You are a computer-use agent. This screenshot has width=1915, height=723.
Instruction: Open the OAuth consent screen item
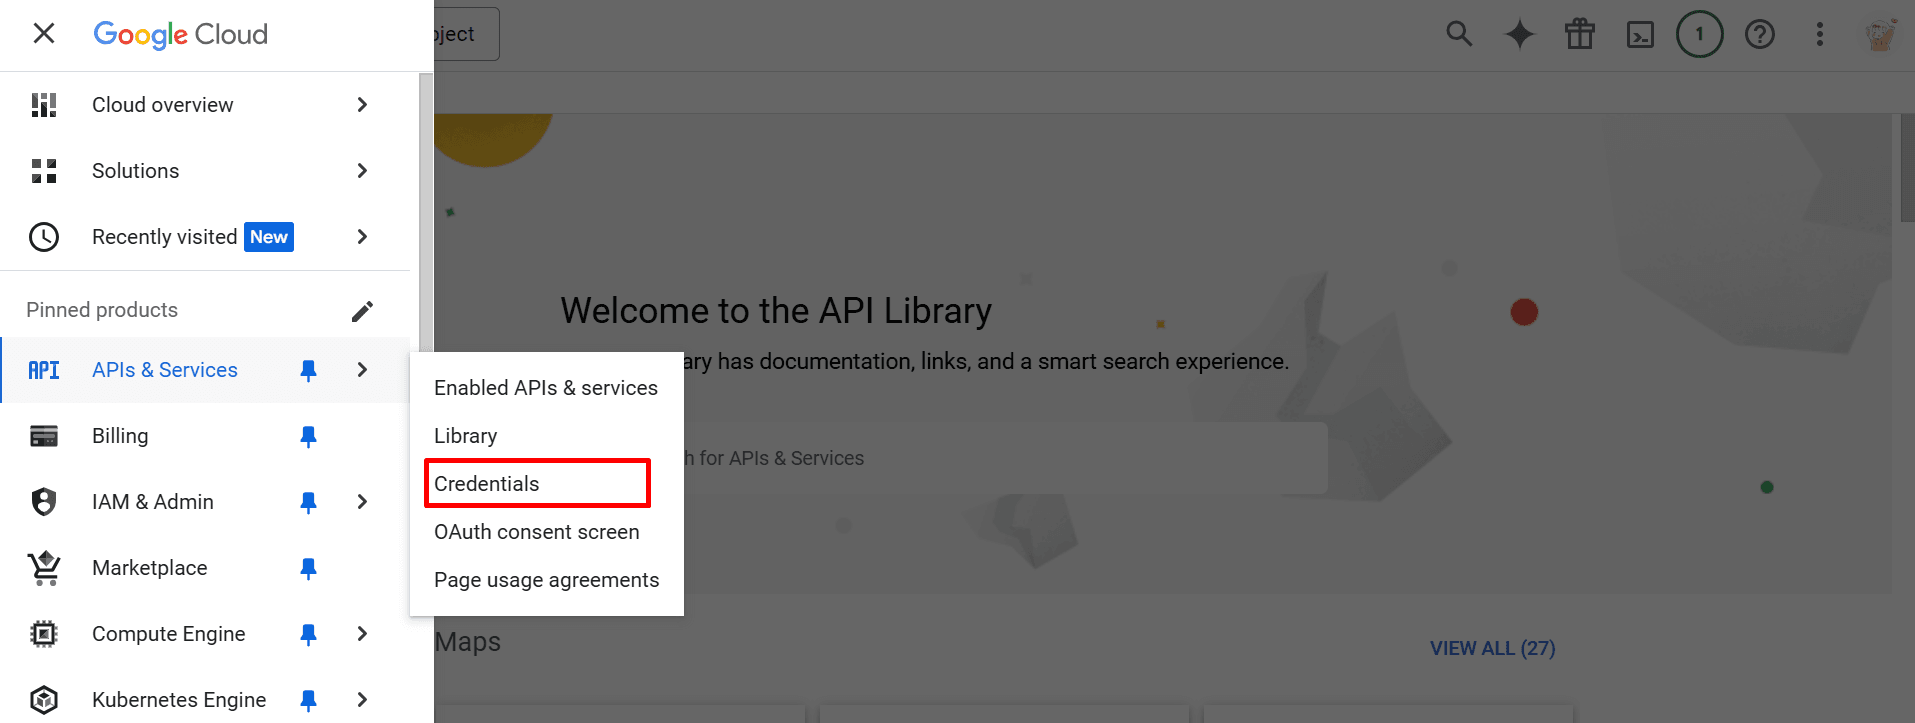pos(546,532)
